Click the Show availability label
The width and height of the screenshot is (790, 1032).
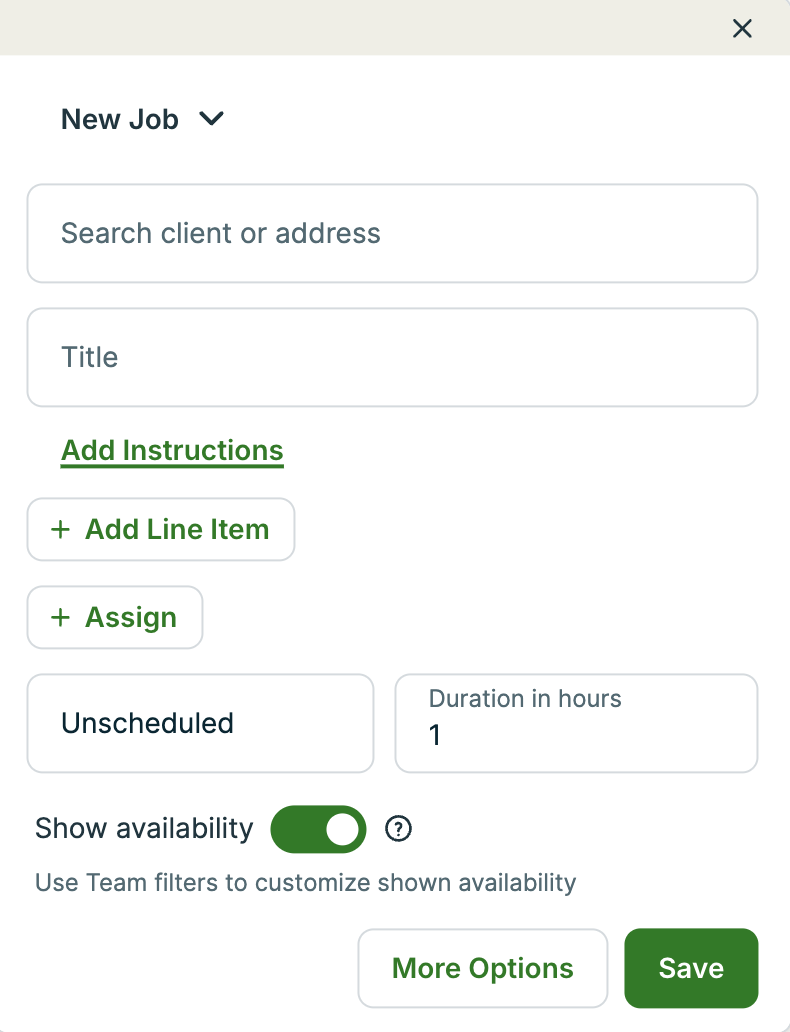click(x=144, y=829)
